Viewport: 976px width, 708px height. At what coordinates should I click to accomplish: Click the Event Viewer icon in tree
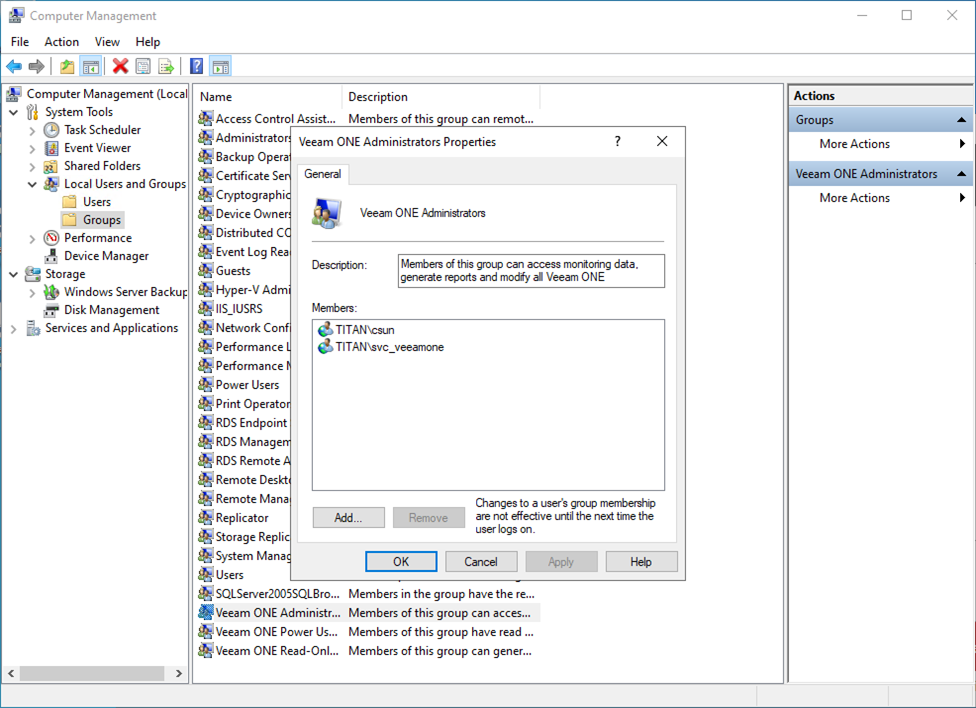52,148
